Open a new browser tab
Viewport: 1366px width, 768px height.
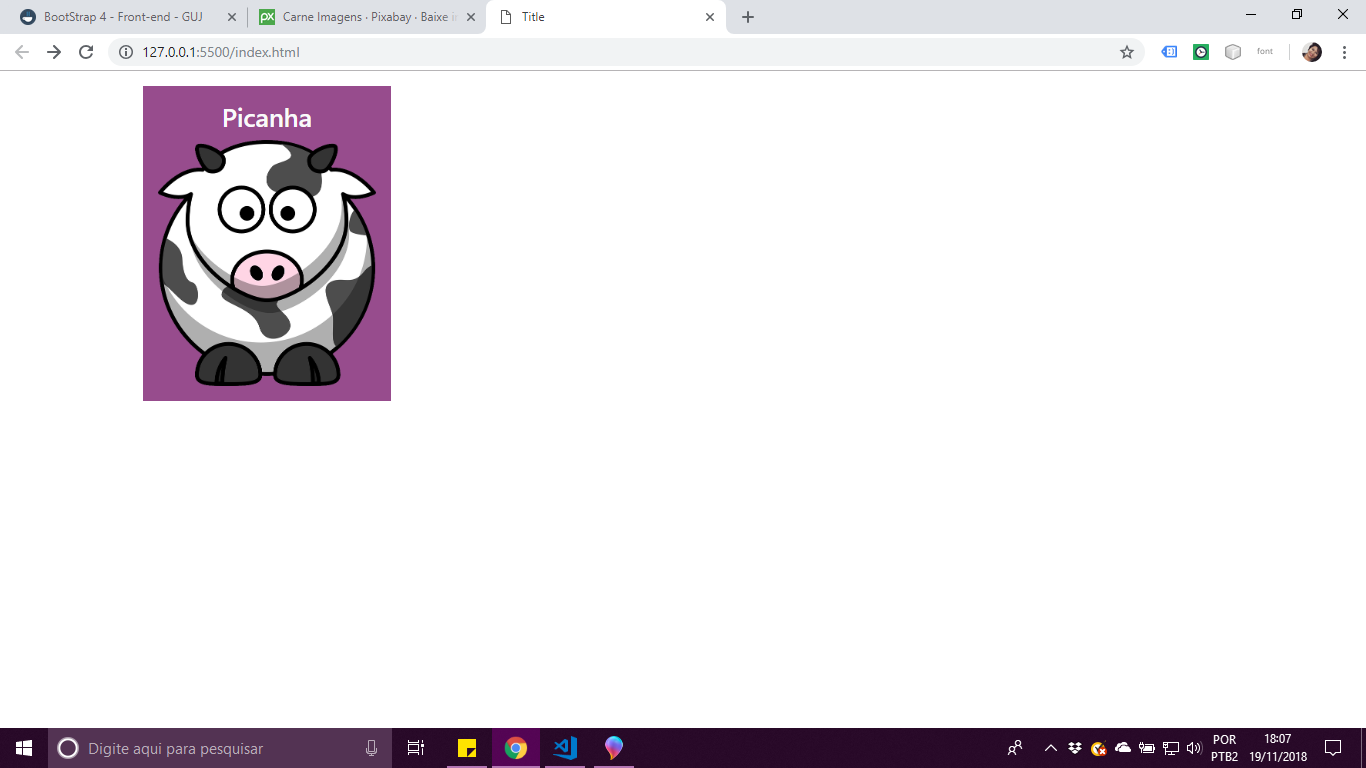(x=748, y=17)
